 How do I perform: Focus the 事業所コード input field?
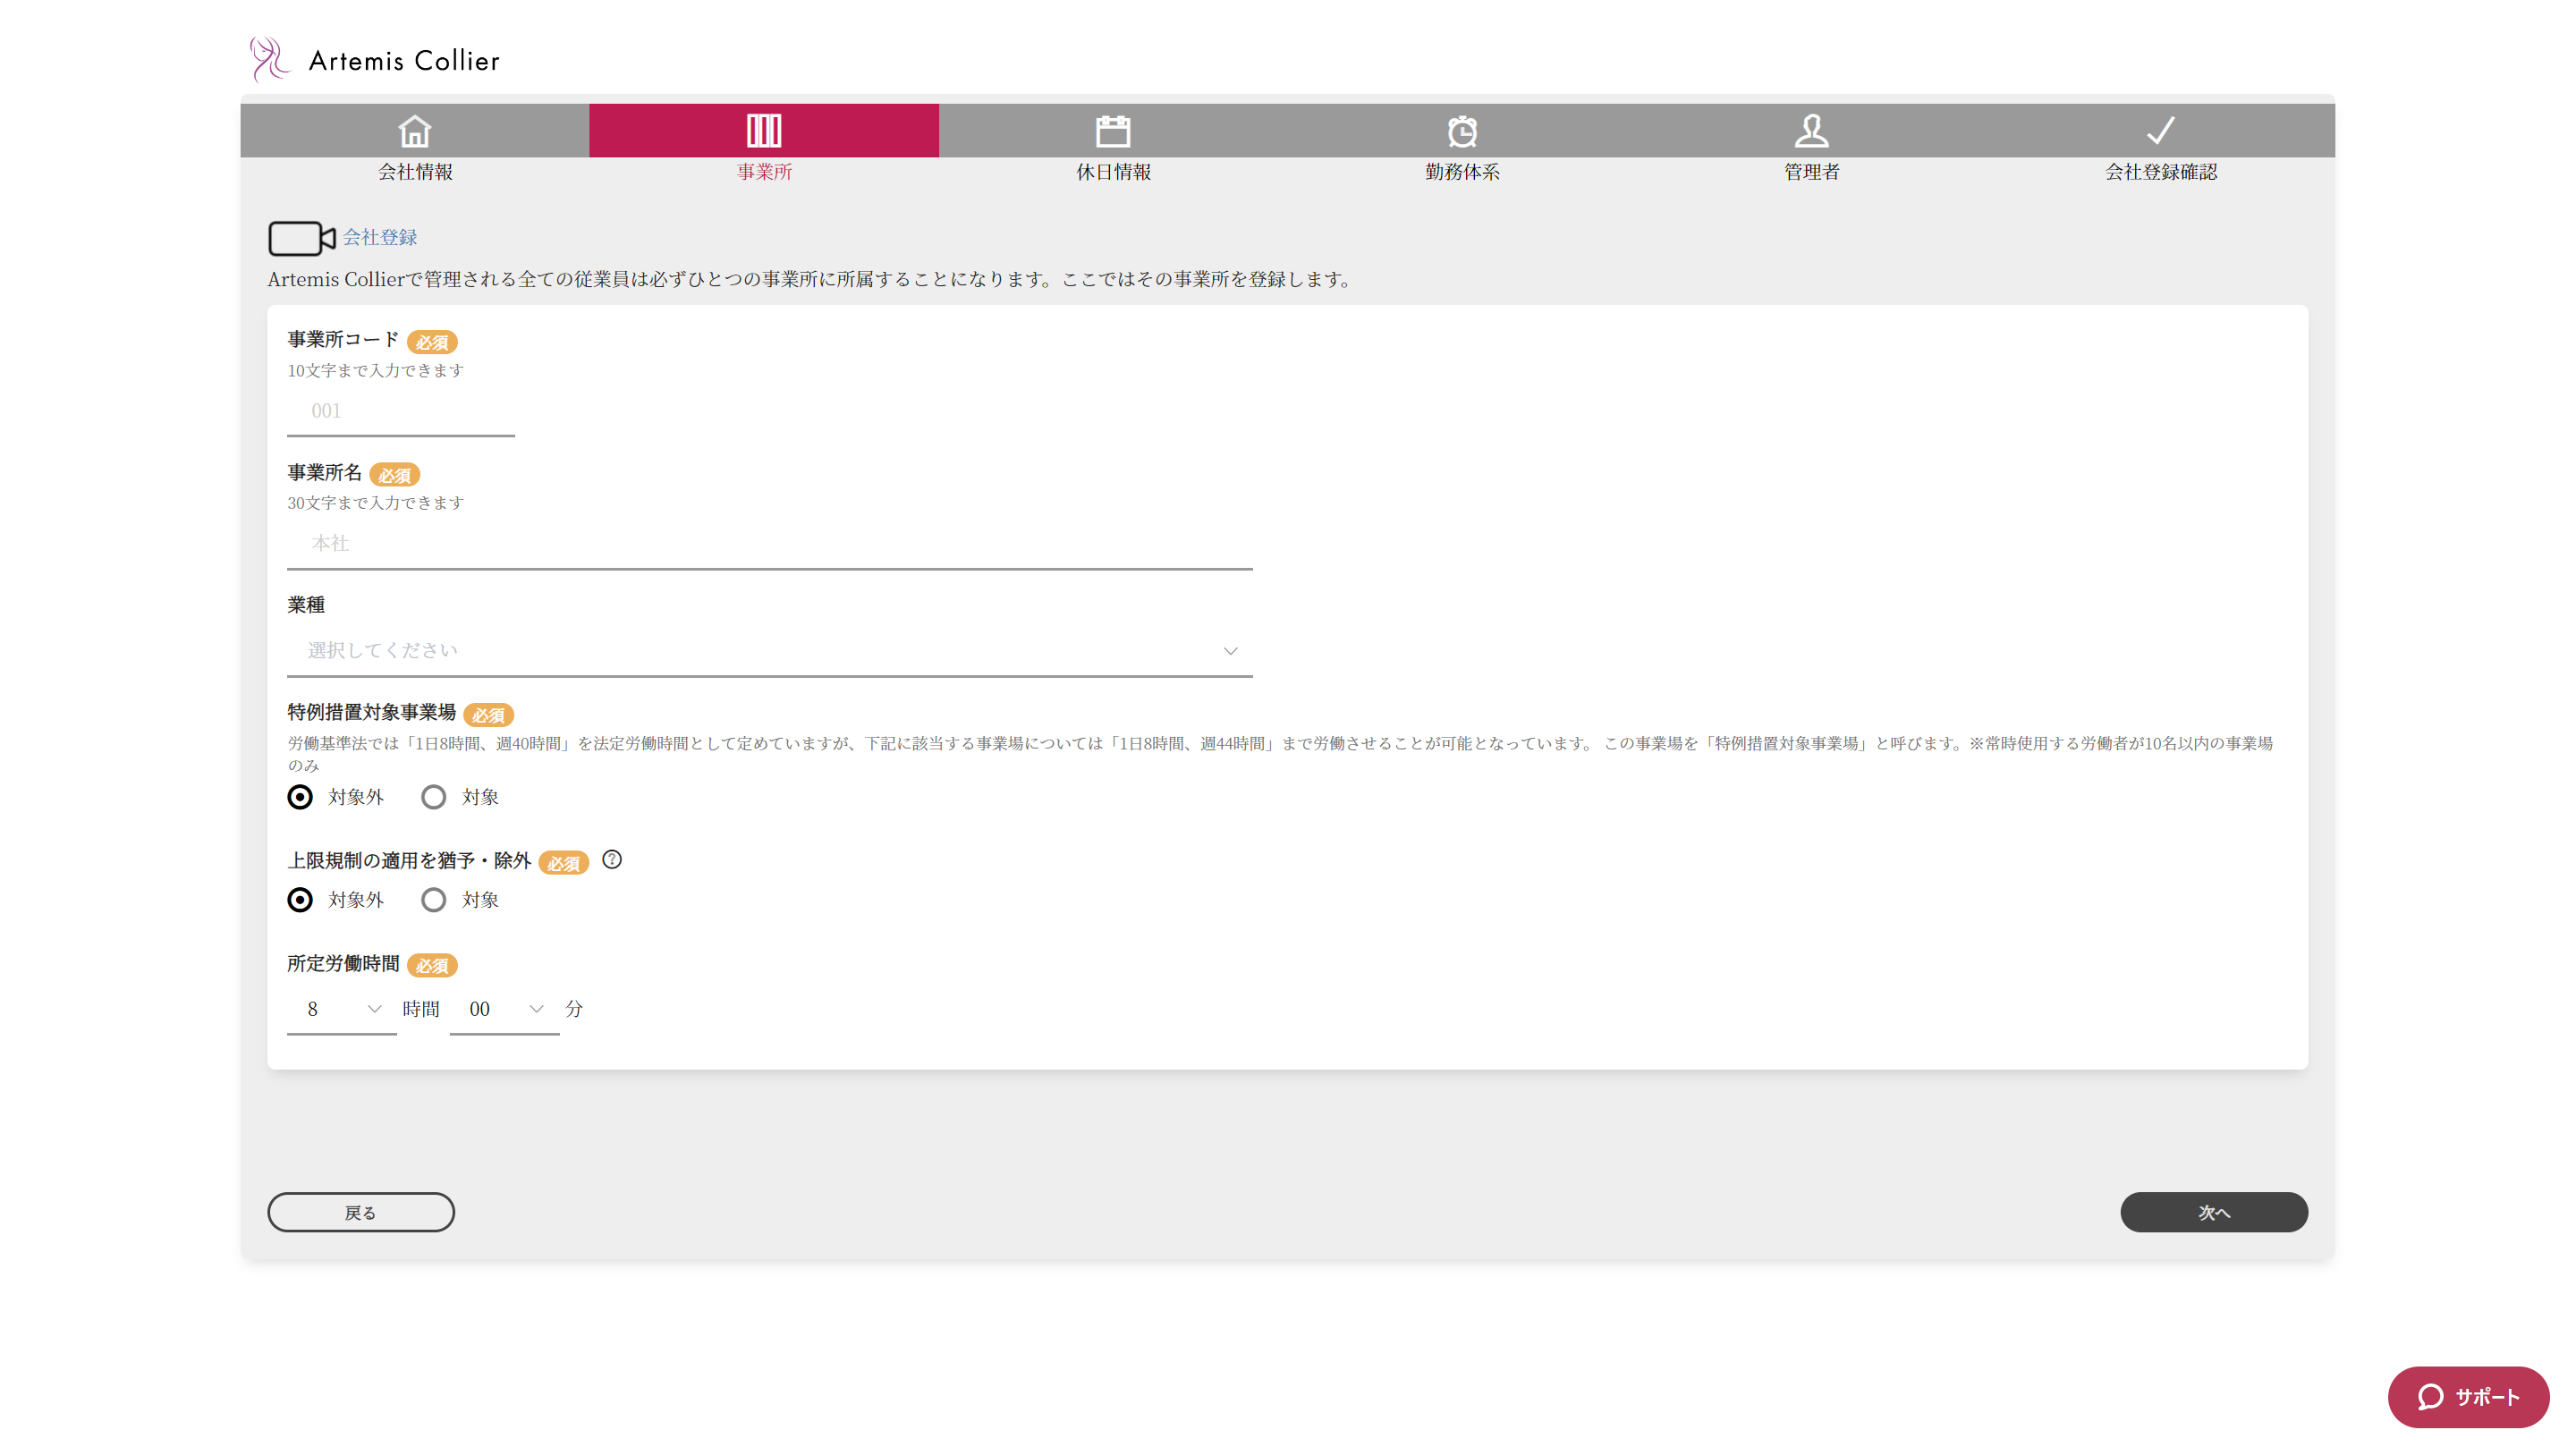[400, 411]
